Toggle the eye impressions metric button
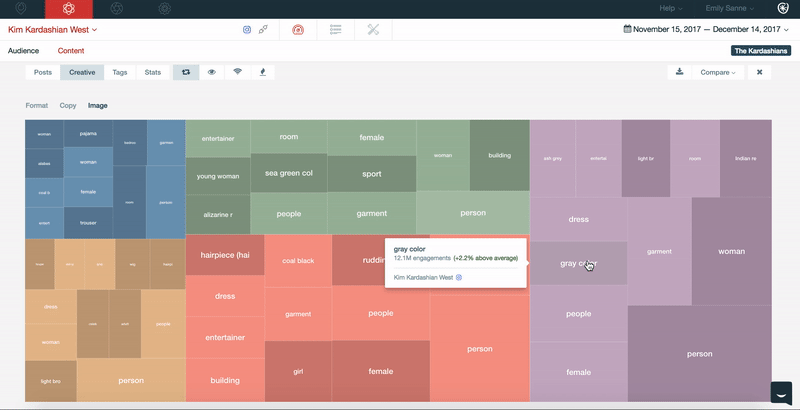This screenshot has width=800, height=410. [x=211, y=72]
